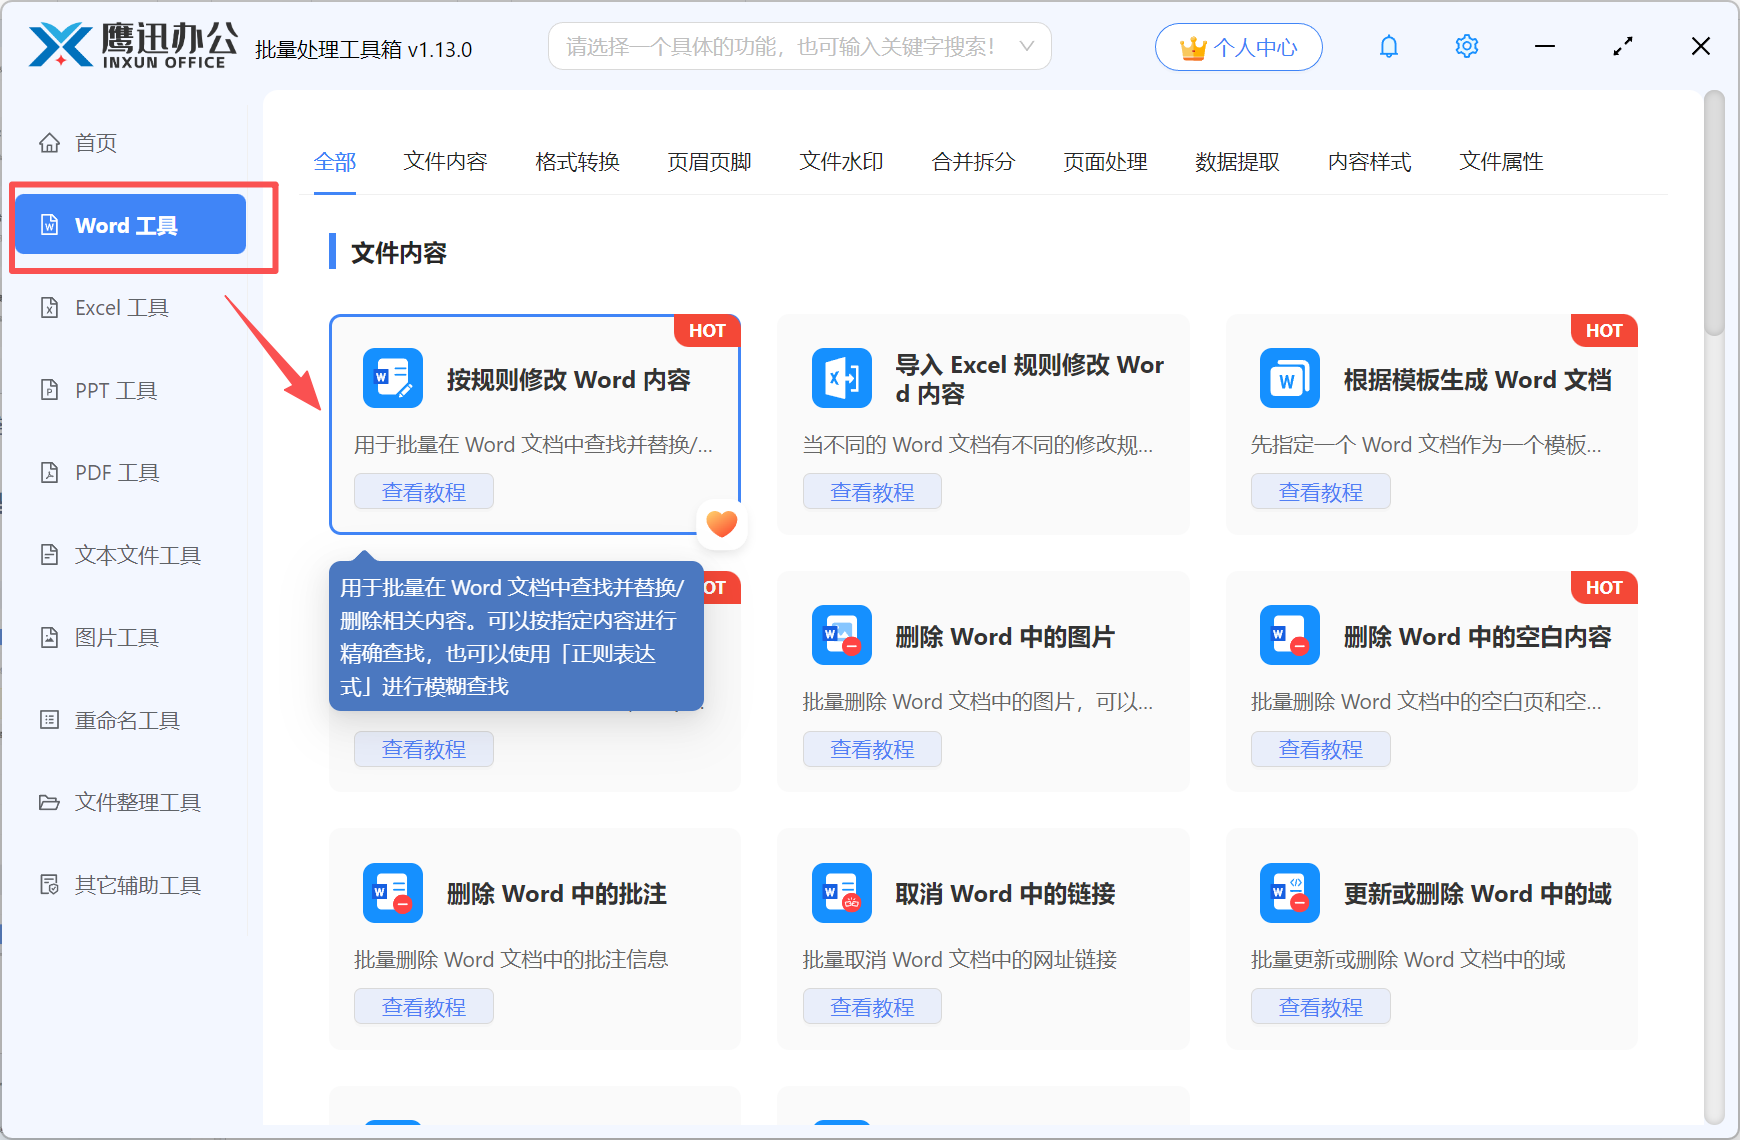
Task: Click the 删除 Word 中的图片 tool icon
Action: coord(841,635)
